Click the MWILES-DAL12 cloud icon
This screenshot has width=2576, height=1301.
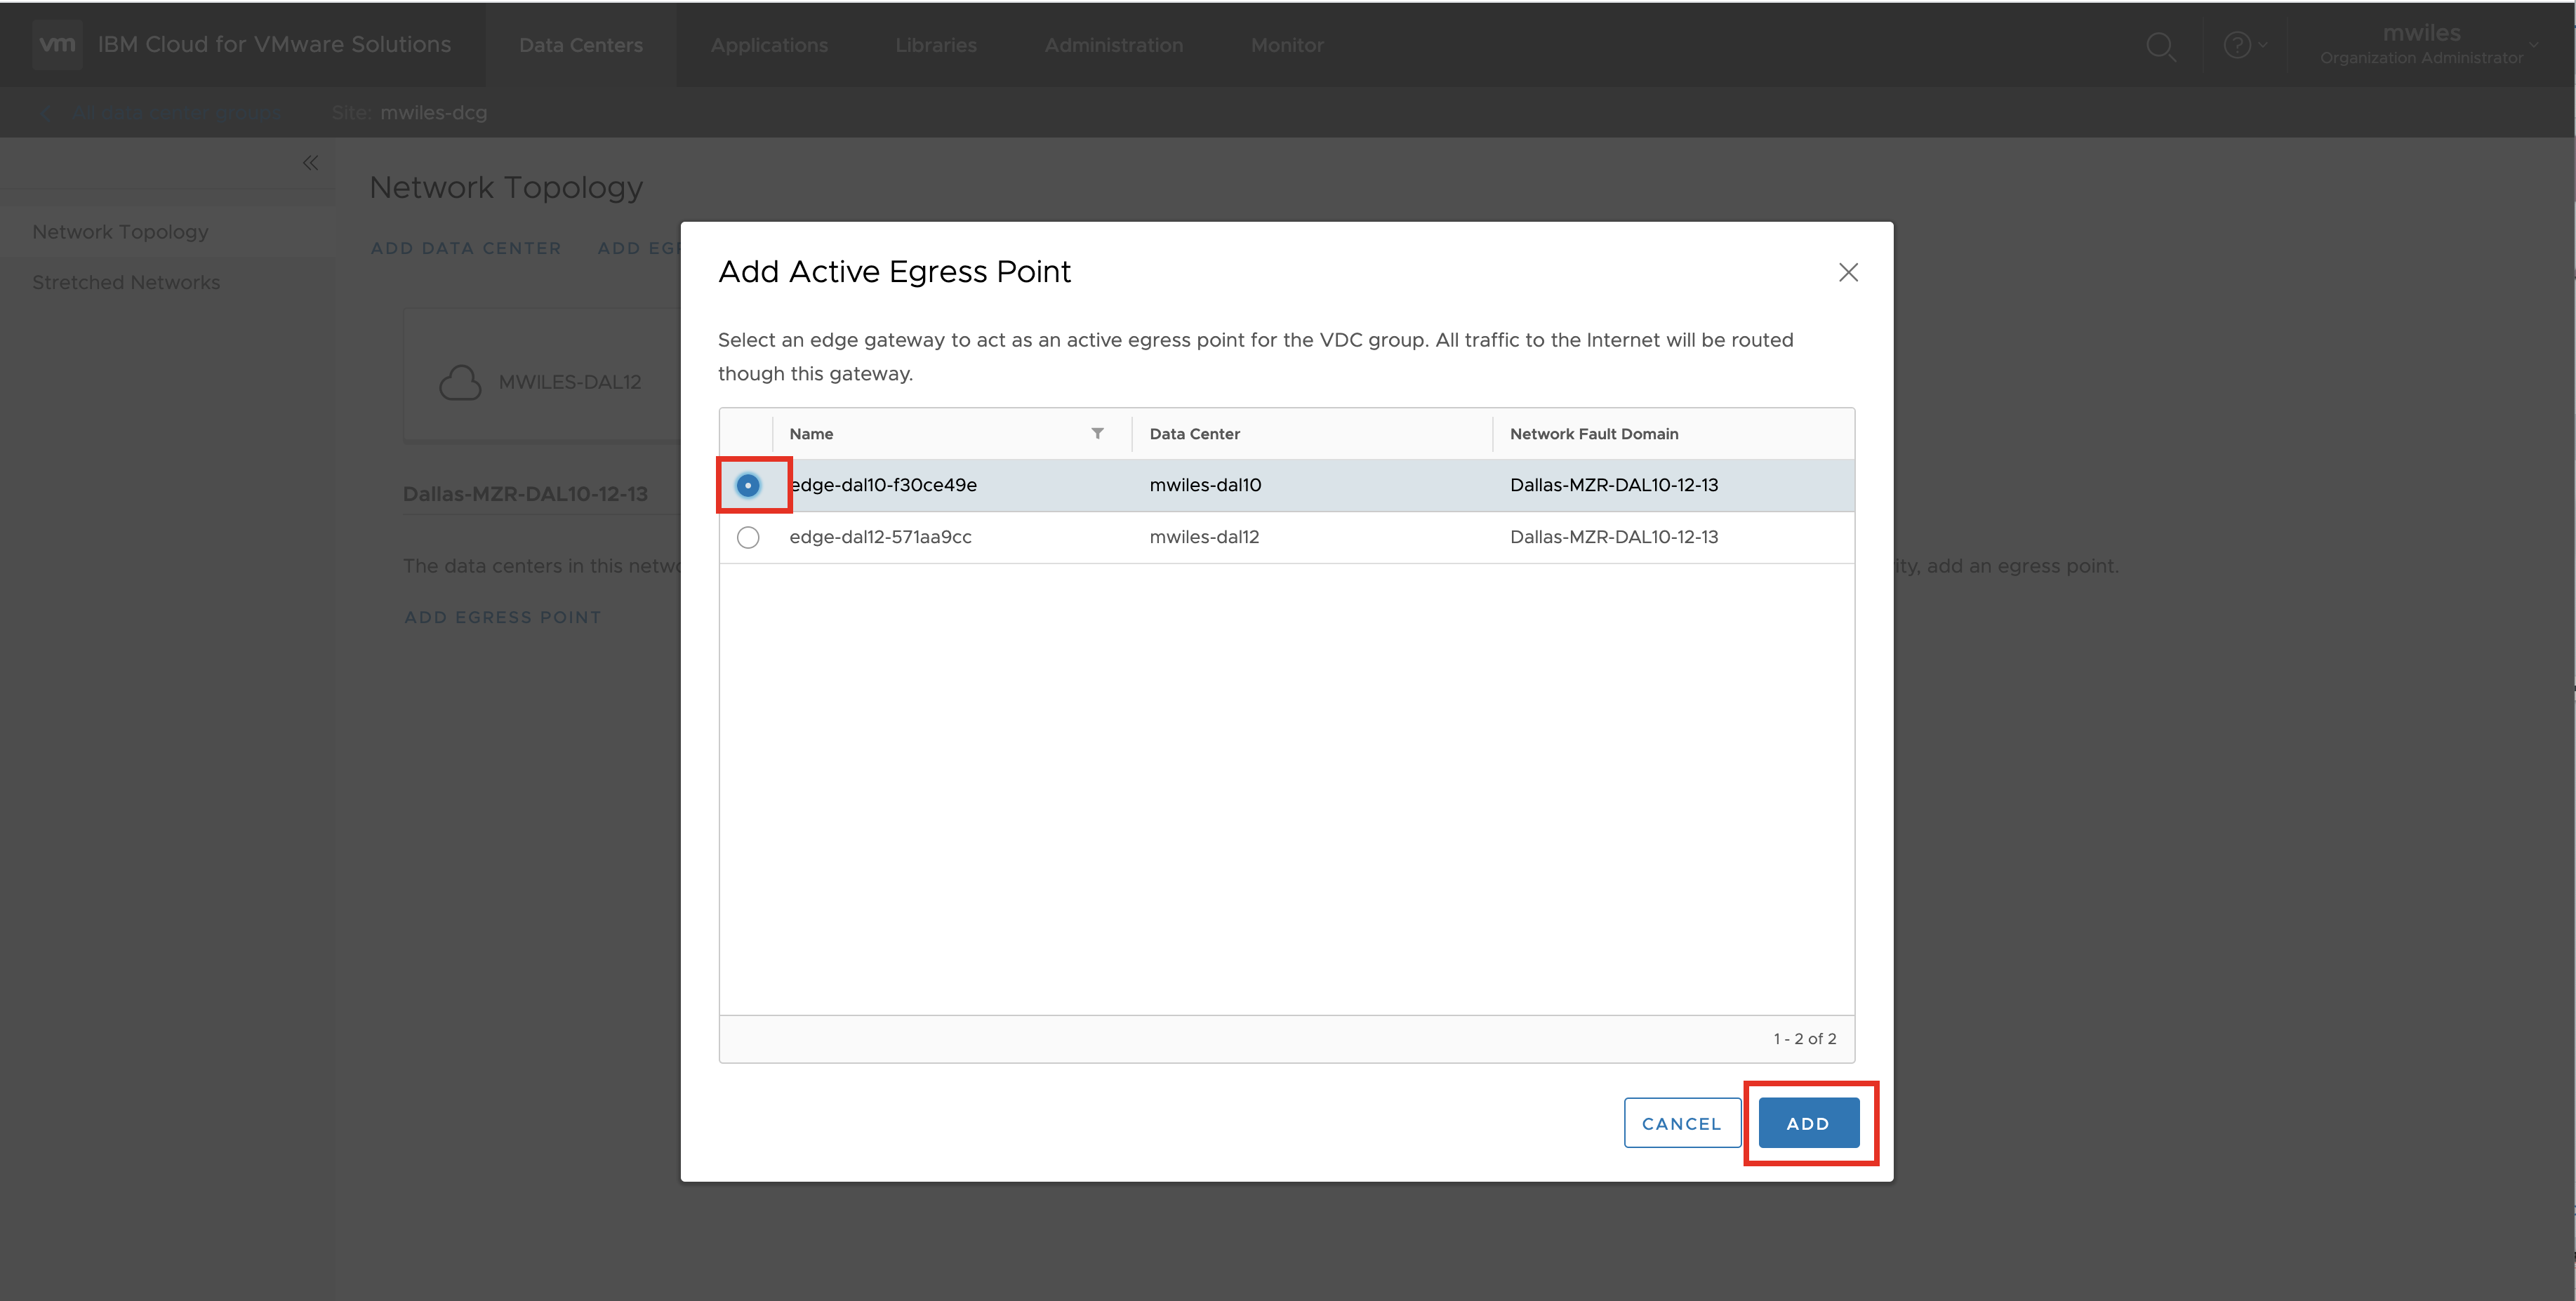click(460, 382)
